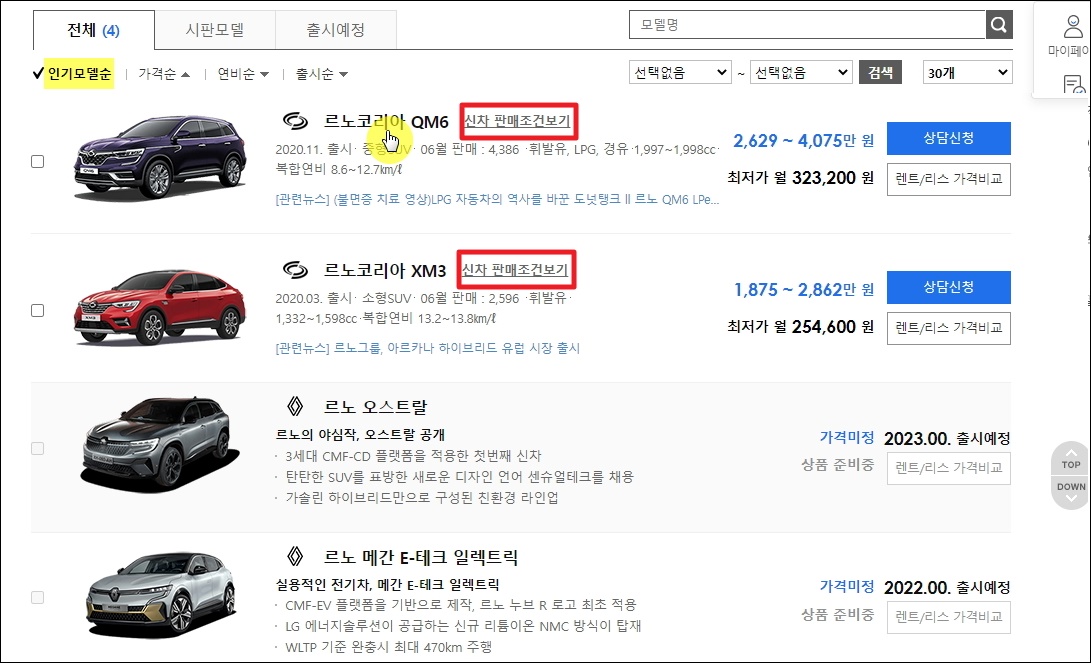Click 상담신청 button for QM6
Screen dimensions: 1091x663
point(948,138)
